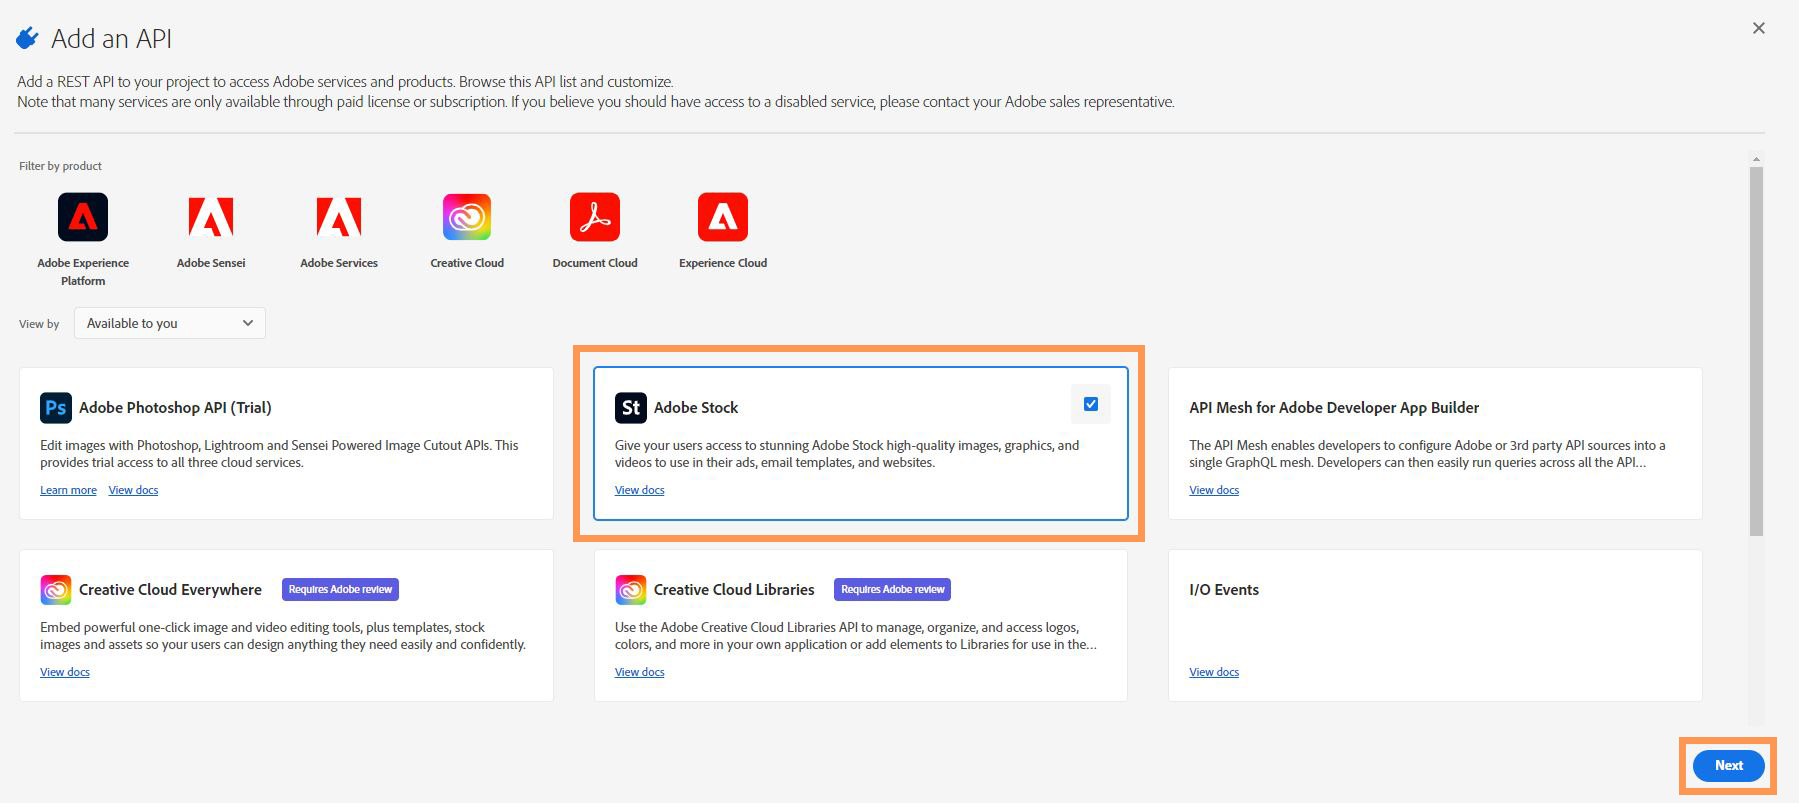This screenshot has width=1799, height=803.
Task: Click the Creative Cloud Libraries card icon
Action: point(631,590)
